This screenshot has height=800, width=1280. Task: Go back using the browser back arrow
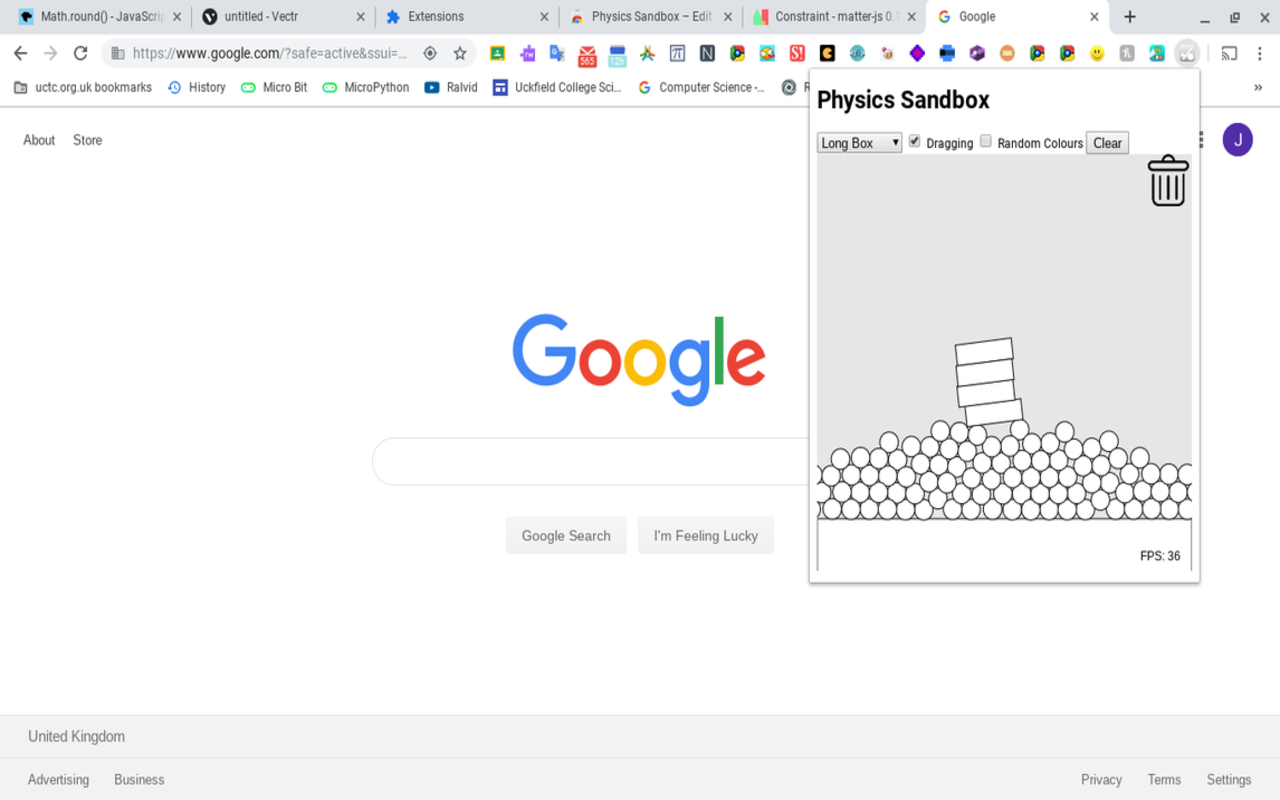click(21, 54)
